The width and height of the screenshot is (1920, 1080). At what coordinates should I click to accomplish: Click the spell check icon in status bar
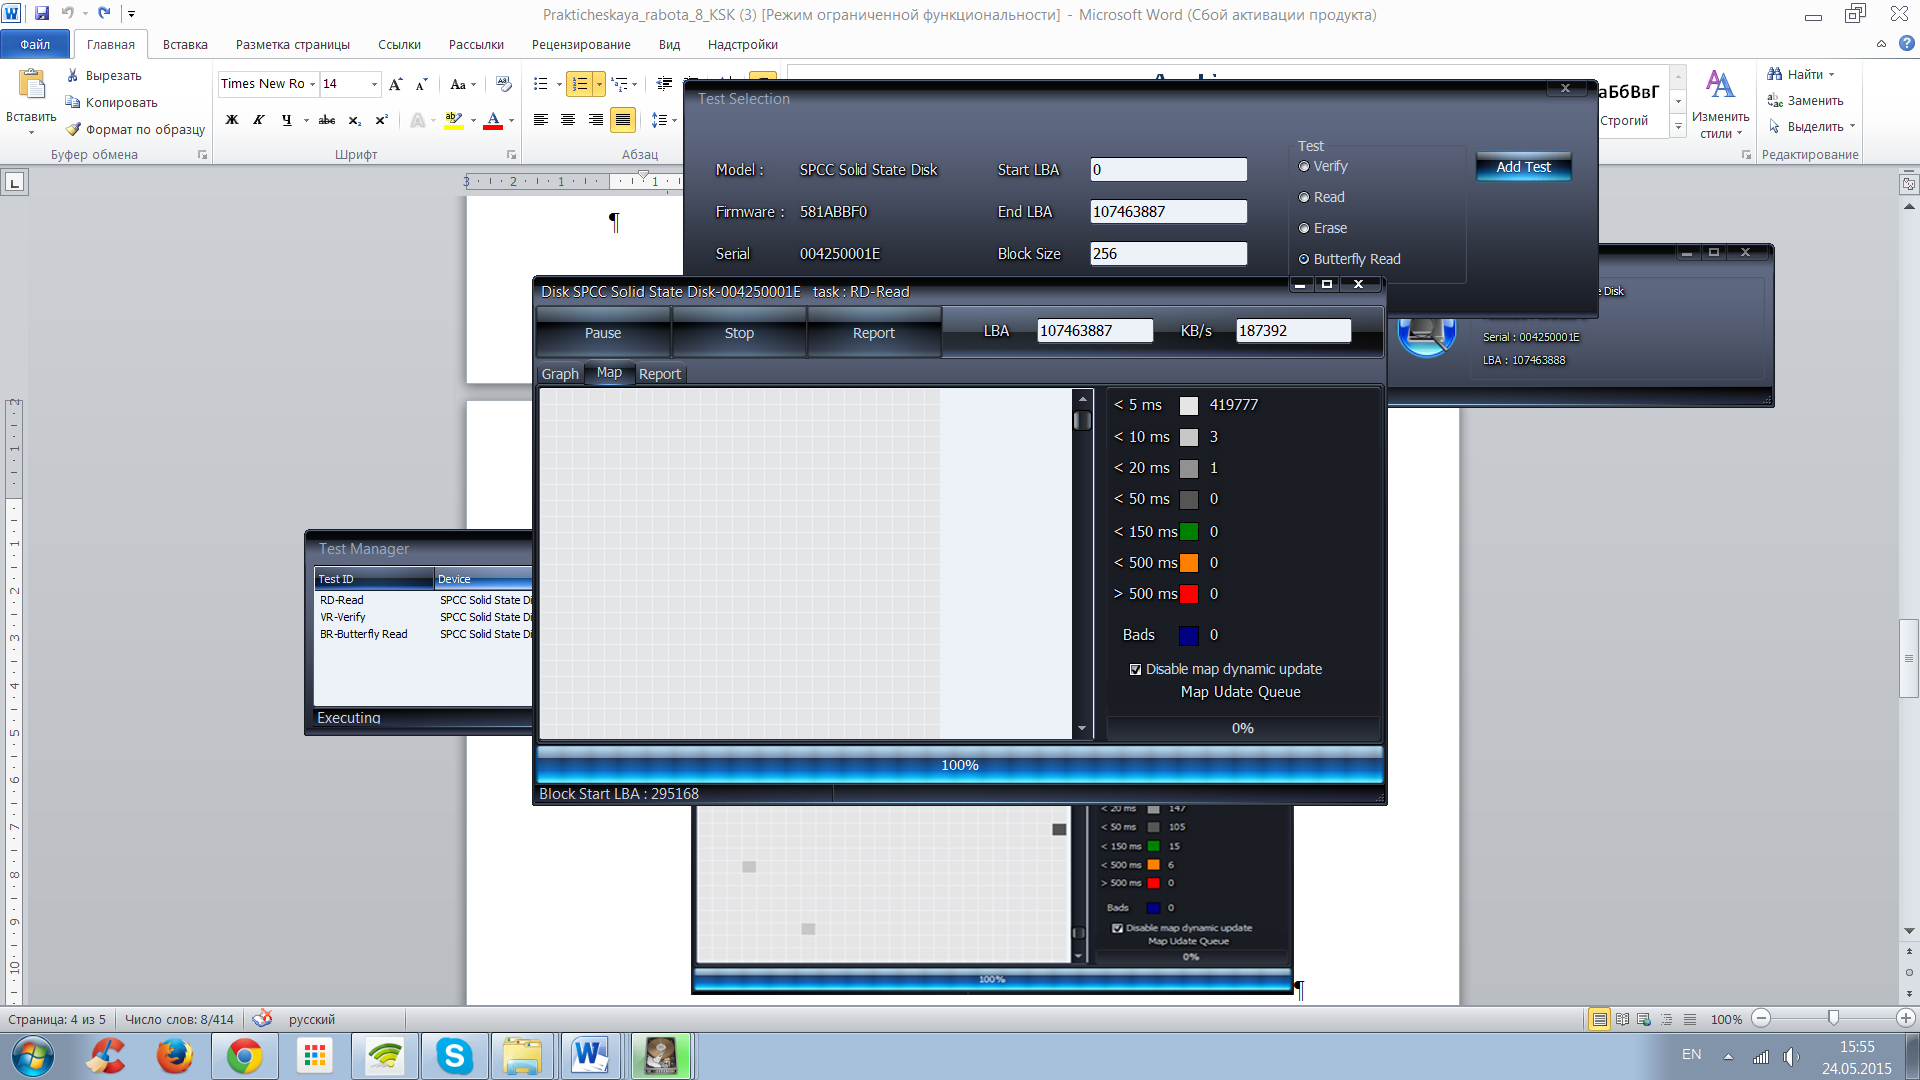pyautogui.click(x=262, y=1018)
